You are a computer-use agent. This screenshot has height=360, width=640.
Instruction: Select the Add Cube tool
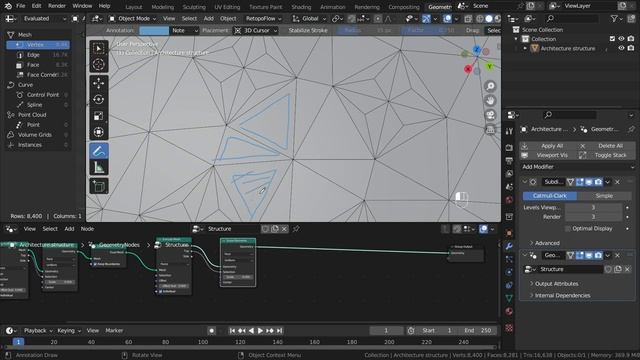98,186
